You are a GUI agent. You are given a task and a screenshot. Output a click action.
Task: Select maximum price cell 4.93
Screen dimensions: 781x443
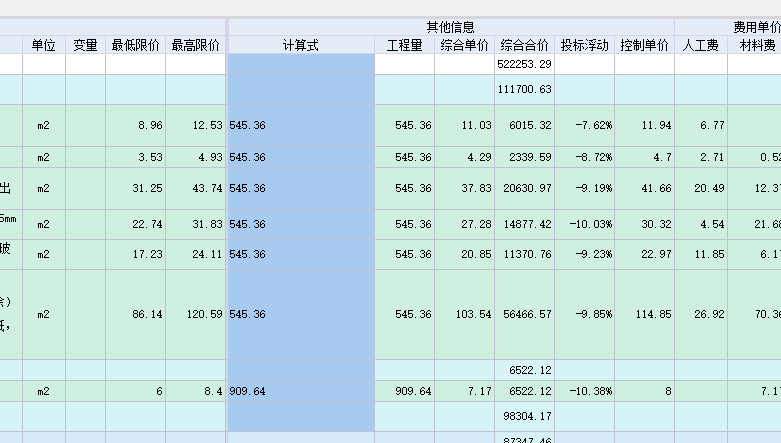point(196,157)
